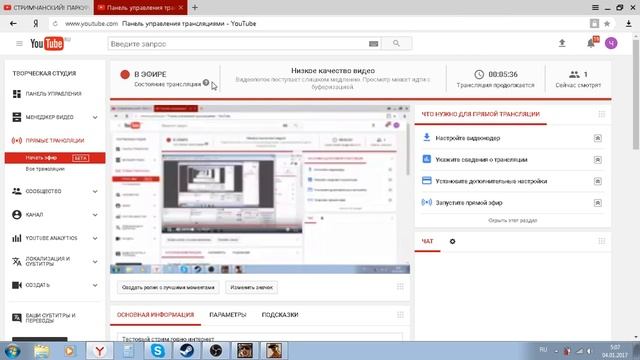
Task: Click the Творческая студия heading
Action: click(x=44, y=73)
